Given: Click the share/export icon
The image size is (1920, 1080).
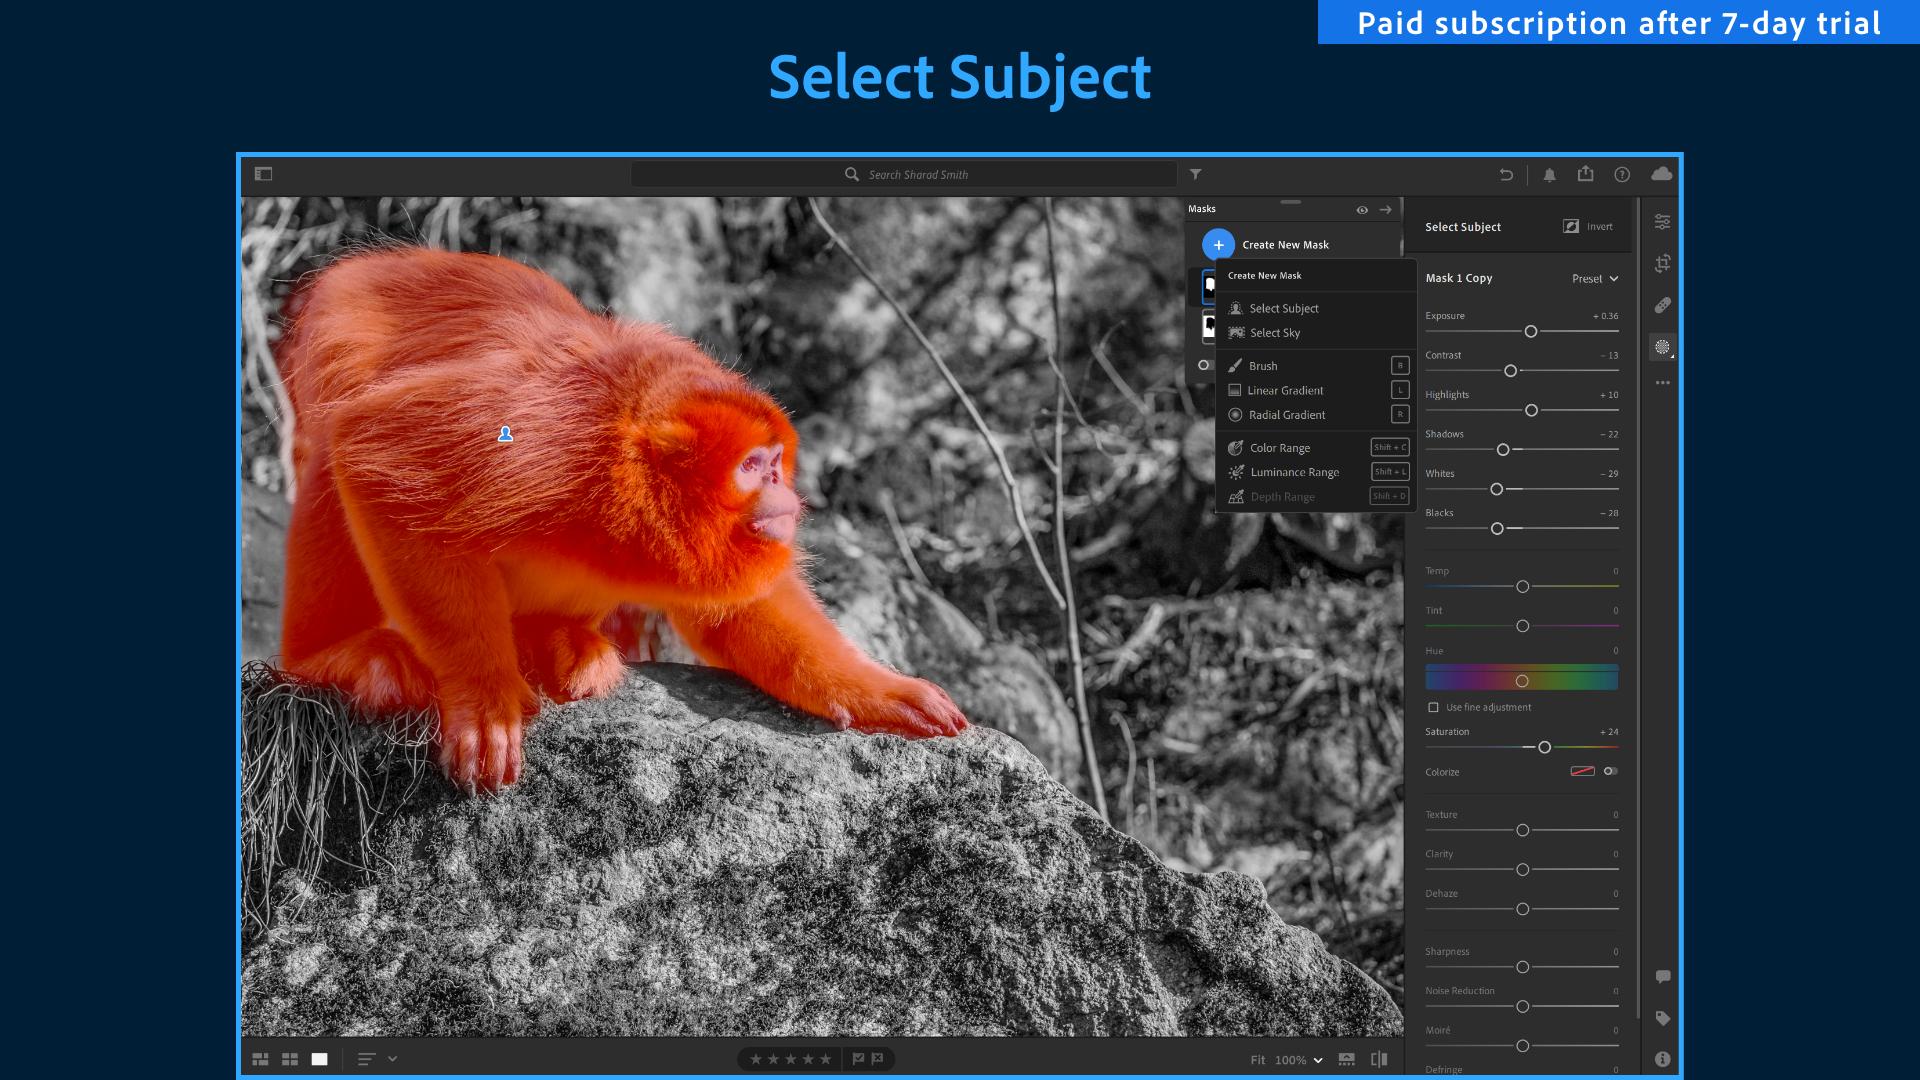Looking at the screenshot, I should tap(1586, 173).
